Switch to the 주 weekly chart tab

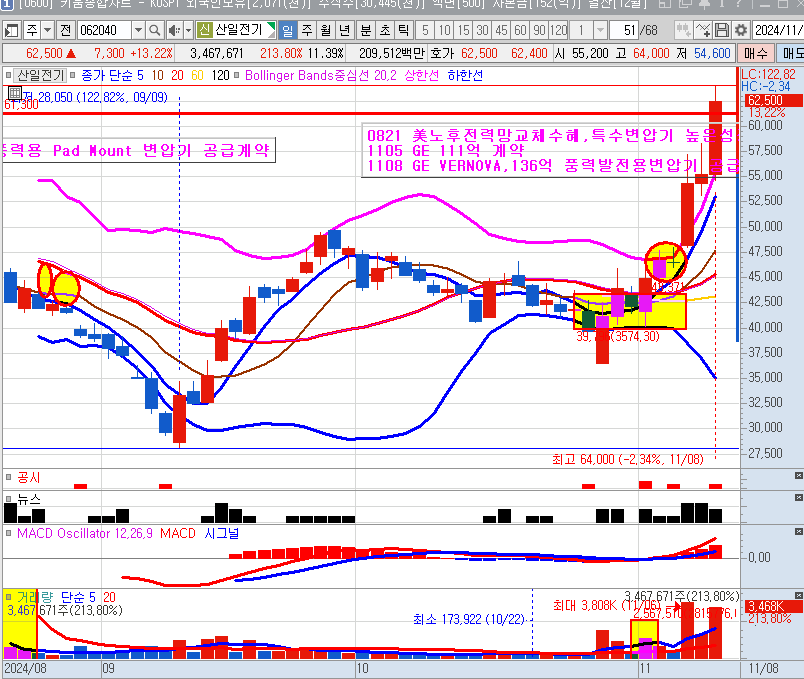[307, 30]
